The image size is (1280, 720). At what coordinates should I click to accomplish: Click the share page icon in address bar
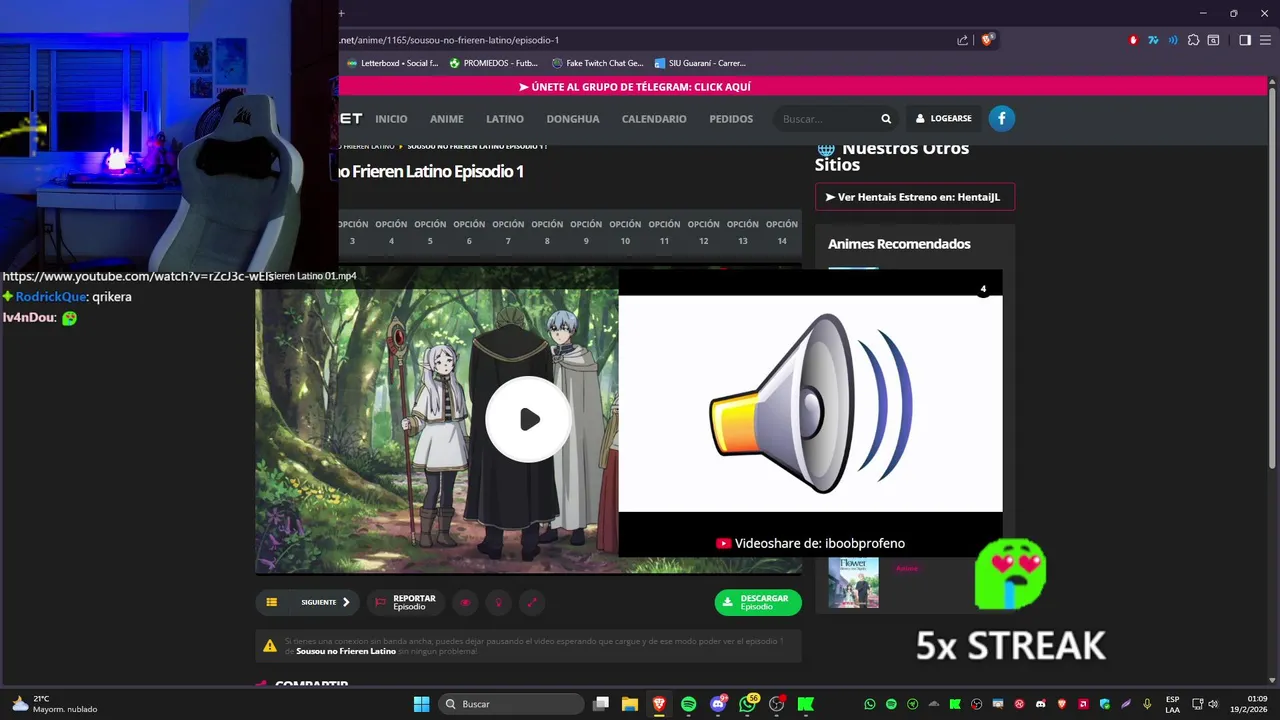pyautogui.click(x=962, y=40)
